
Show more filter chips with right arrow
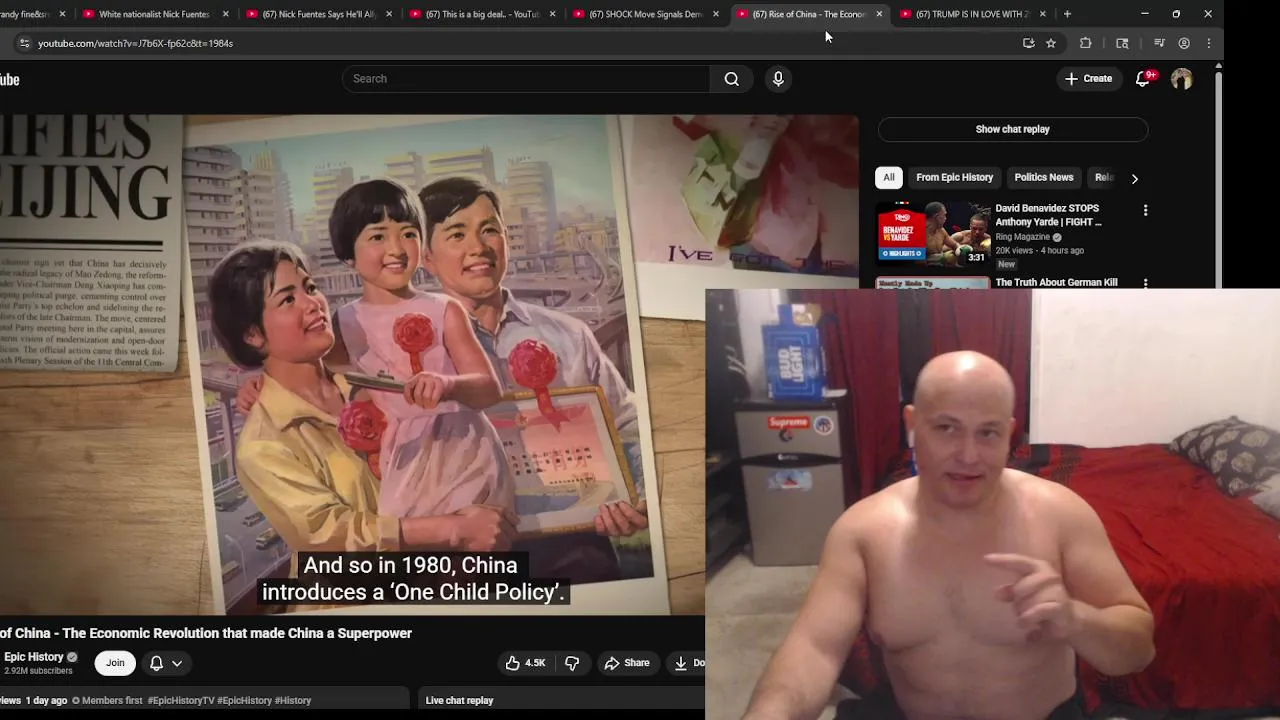tap(1134, 178)
